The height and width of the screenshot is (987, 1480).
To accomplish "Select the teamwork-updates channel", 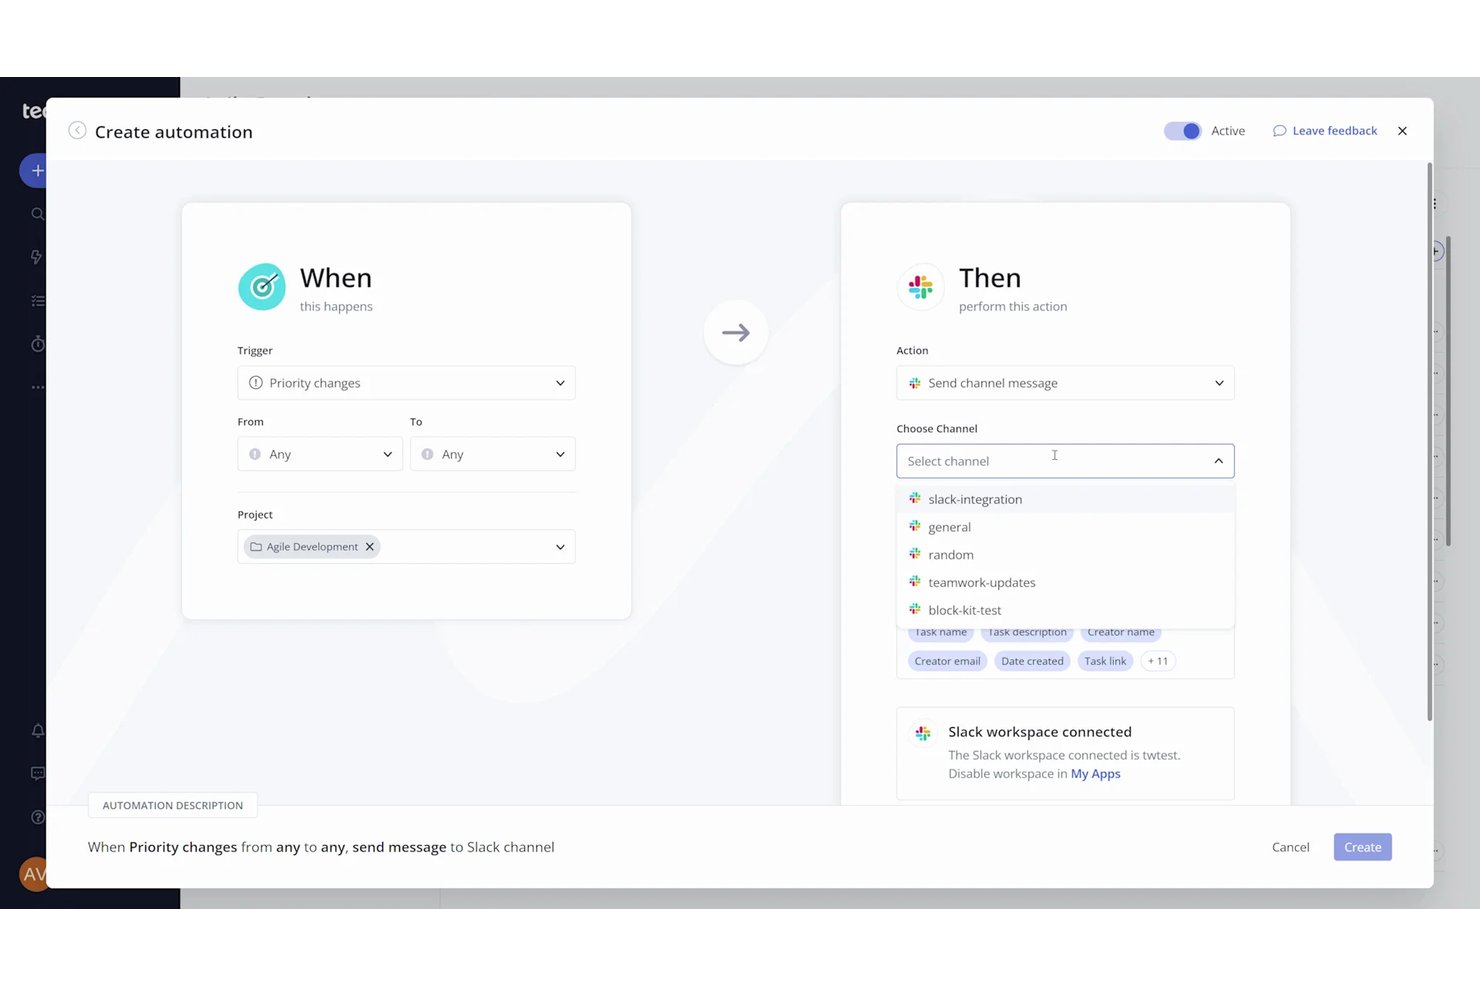I will pyautogui.click(x=1065, y=582).
